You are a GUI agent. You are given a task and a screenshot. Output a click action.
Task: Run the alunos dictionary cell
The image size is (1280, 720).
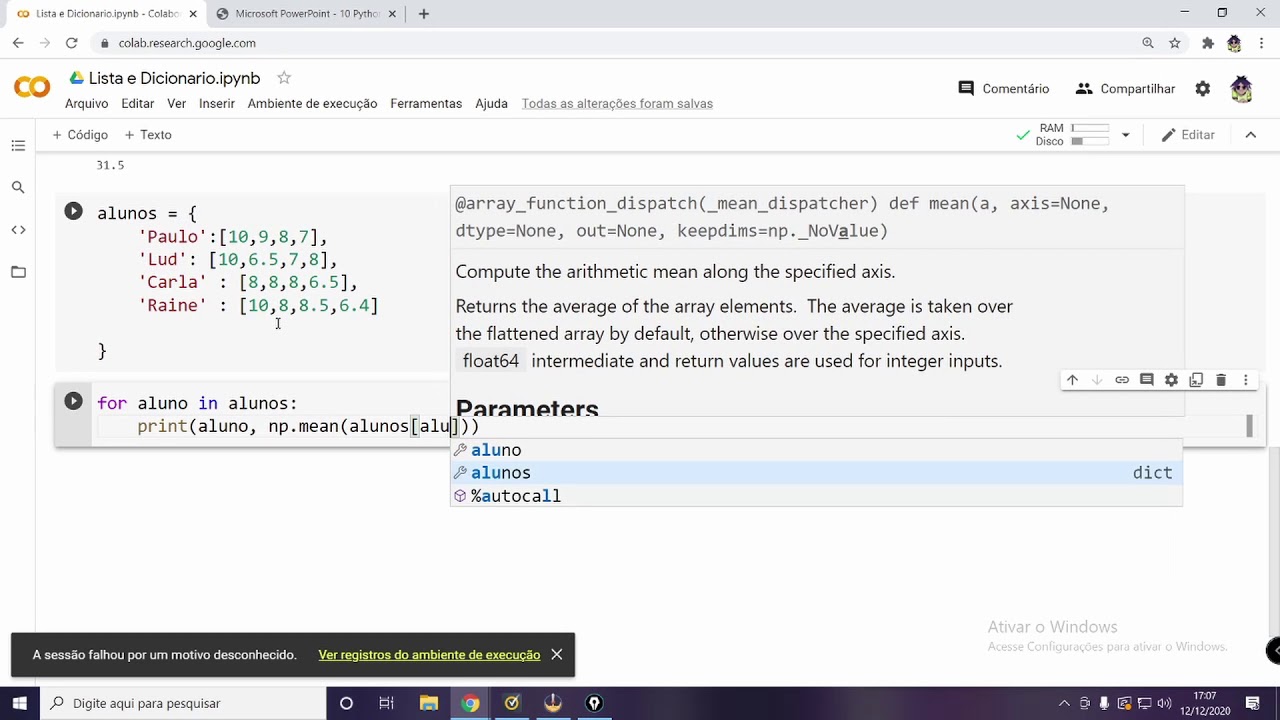pos(73,211)
